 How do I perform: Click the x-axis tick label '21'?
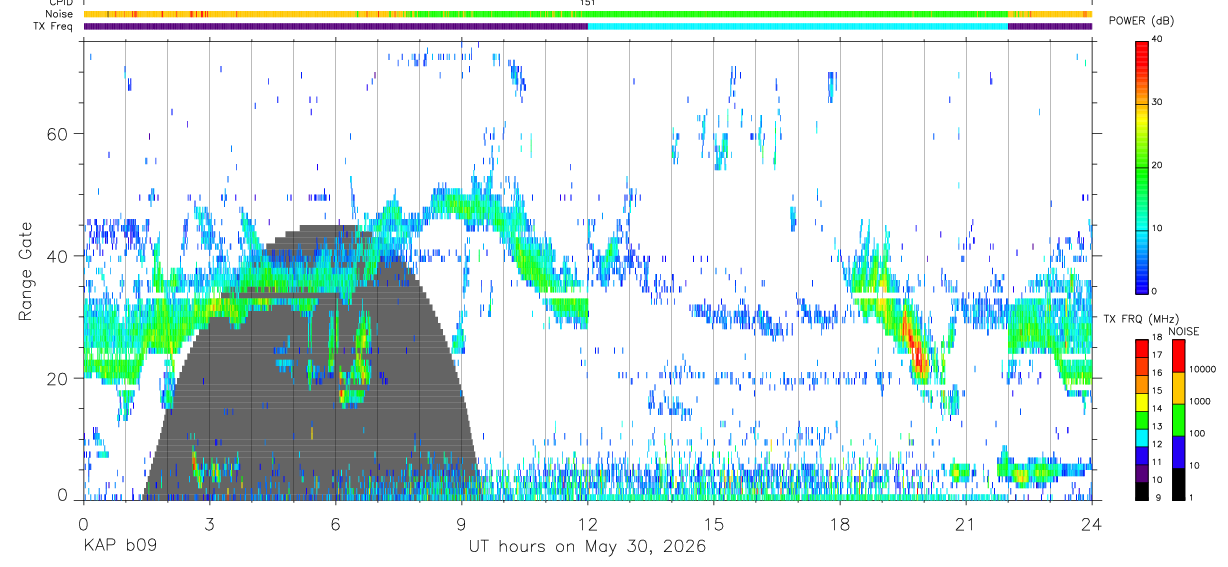(965, 525)
